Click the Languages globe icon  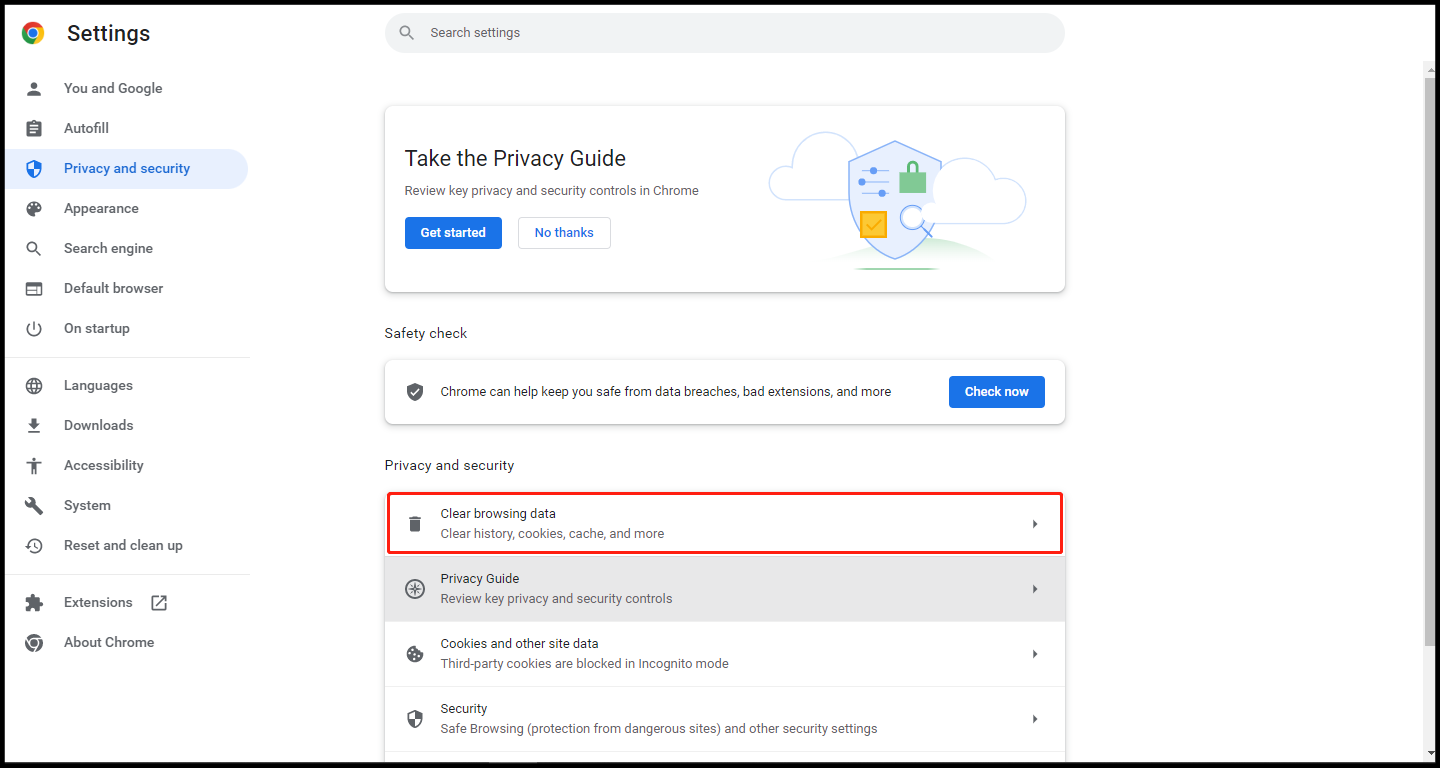(x=34, y=385)
